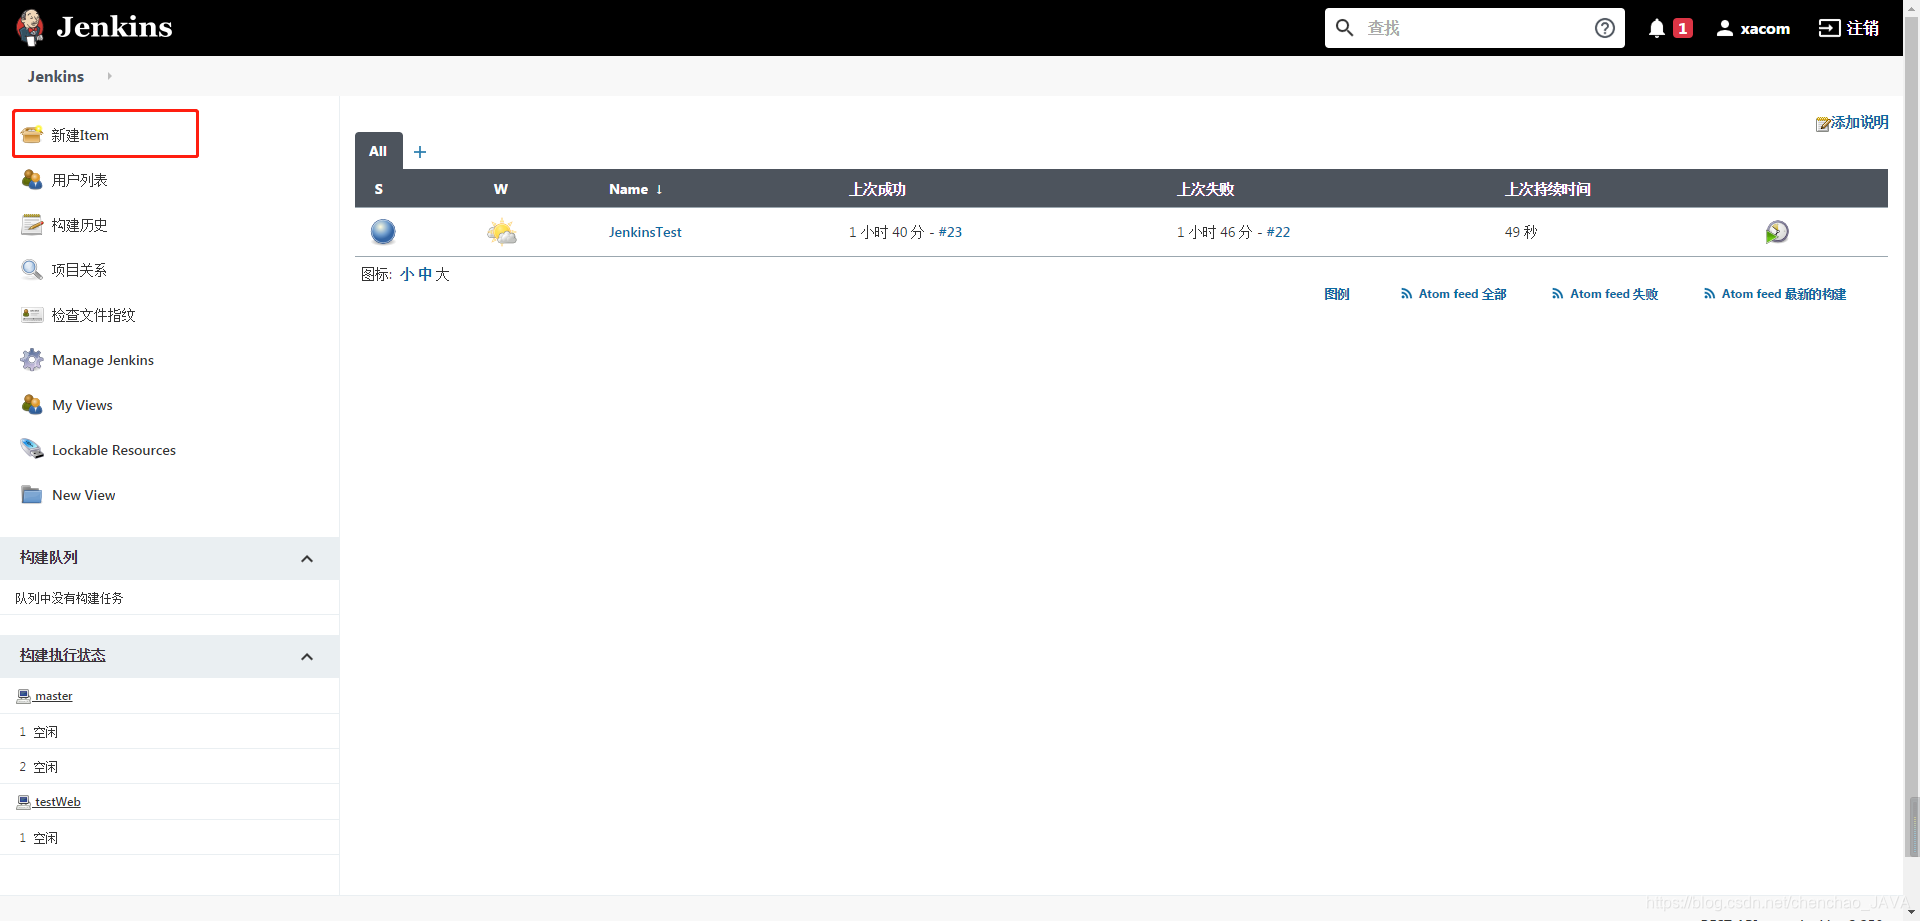The width and height of the screenshot is (1920, 921).
Task: Open search help question mark icon
Action: point(1604,28)
